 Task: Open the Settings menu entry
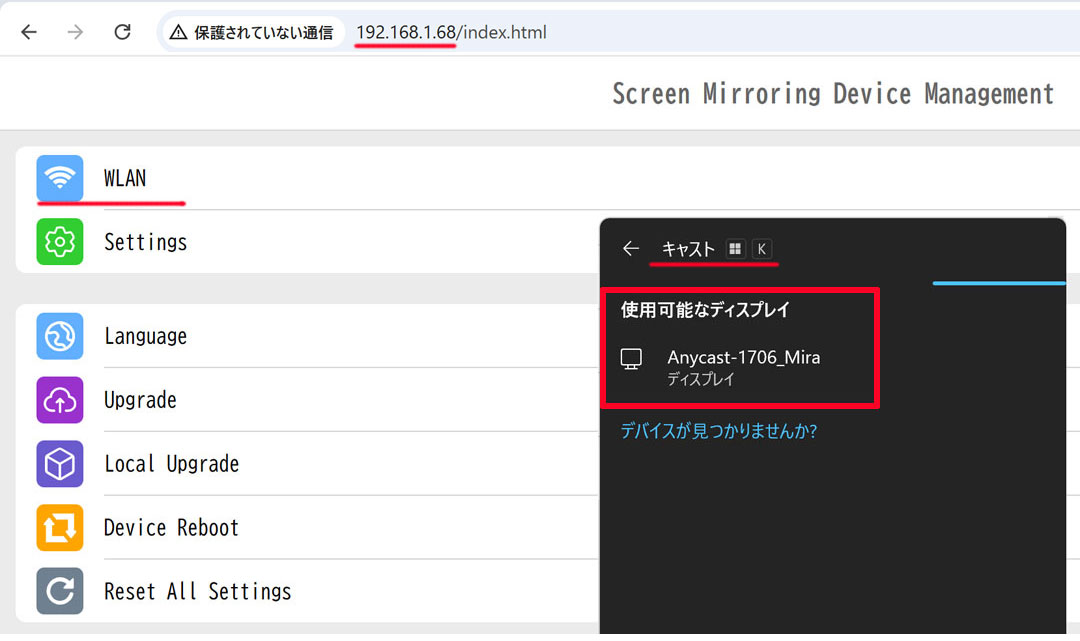(145, 242)
